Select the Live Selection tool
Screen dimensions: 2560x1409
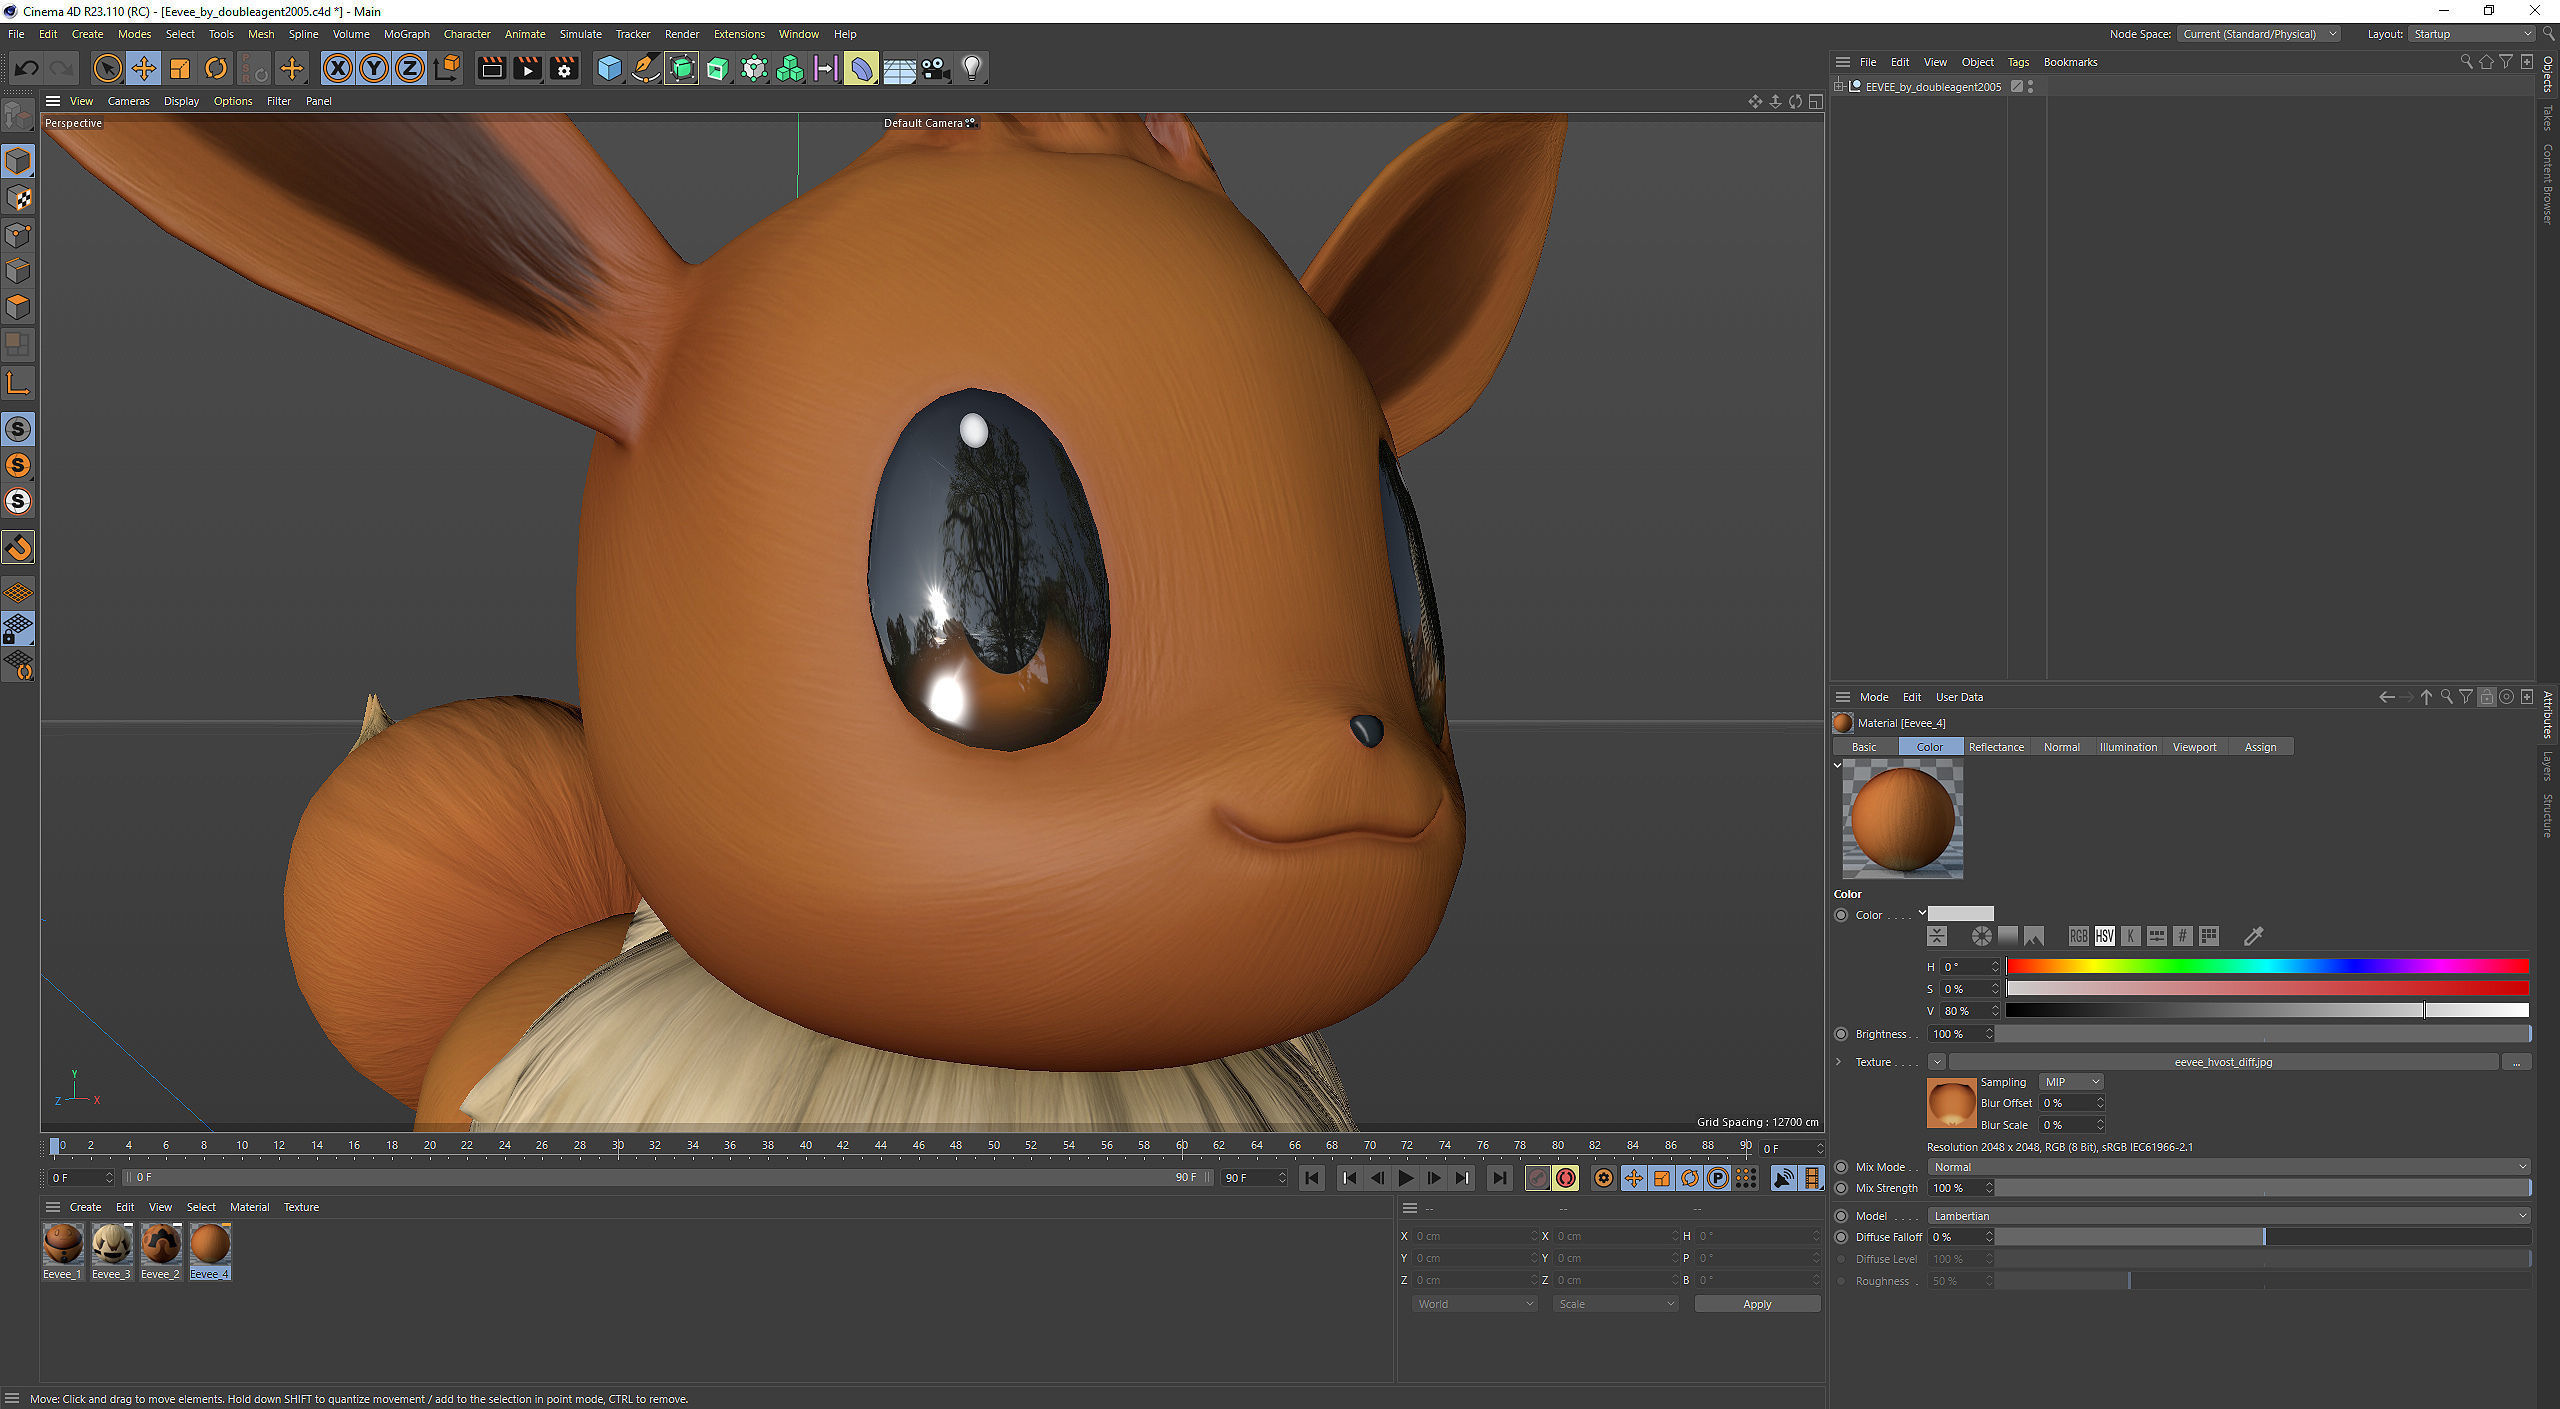pos(107,68)
